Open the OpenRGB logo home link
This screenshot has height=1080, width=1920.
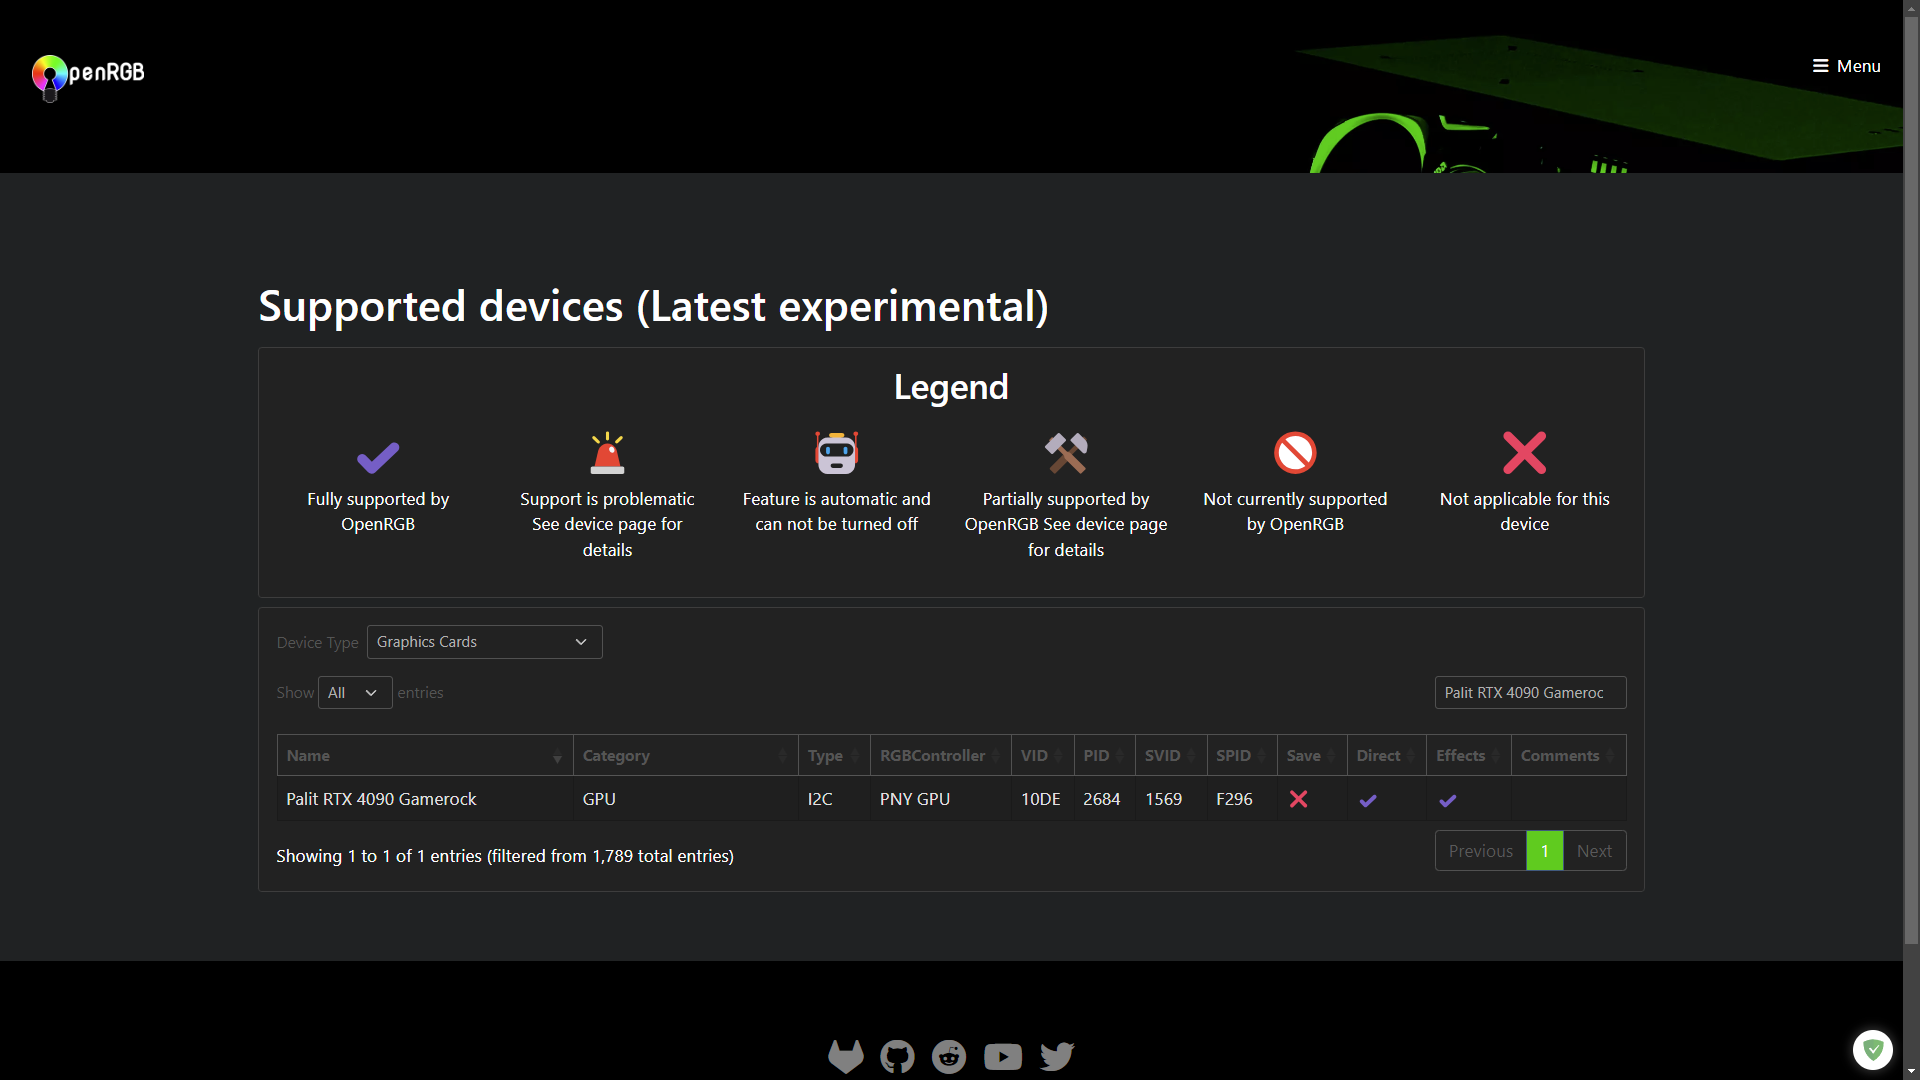(x=88, y=76)
